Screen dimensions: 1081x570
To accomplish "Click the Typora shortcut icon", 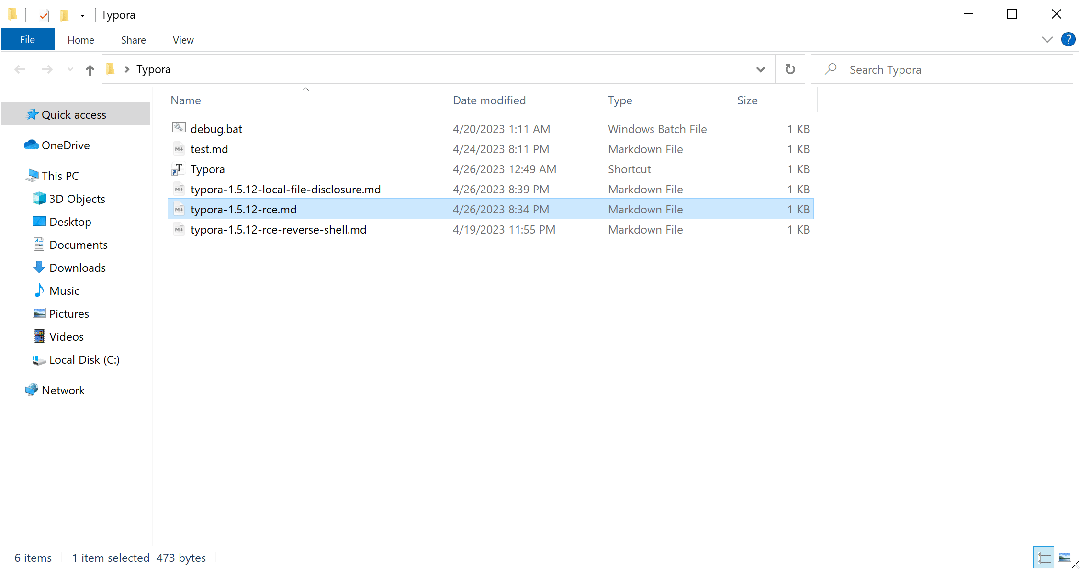I will (x=179, y=169).
